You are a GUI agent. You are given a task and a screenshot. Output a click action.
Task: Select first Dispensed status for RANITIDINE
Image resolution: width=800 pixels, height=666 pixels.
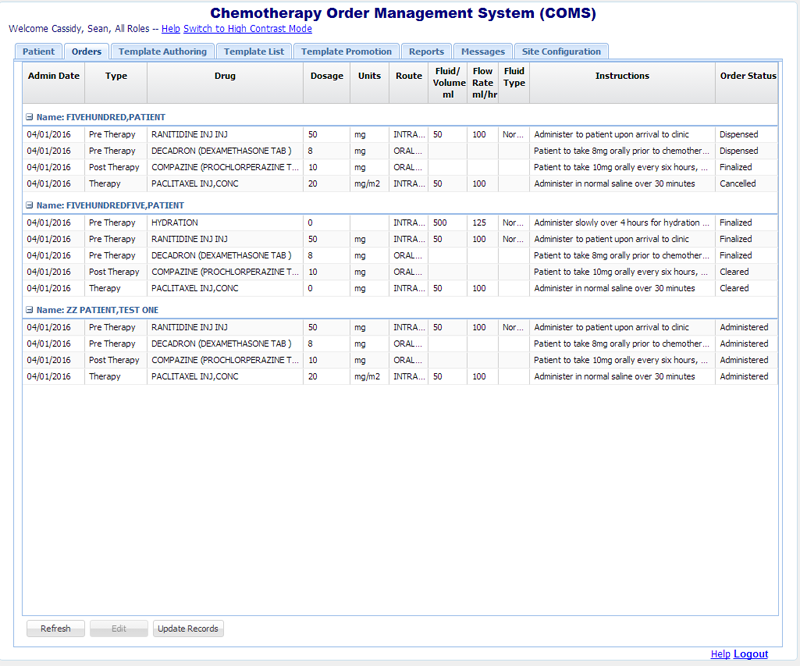(x=746, y=135)
